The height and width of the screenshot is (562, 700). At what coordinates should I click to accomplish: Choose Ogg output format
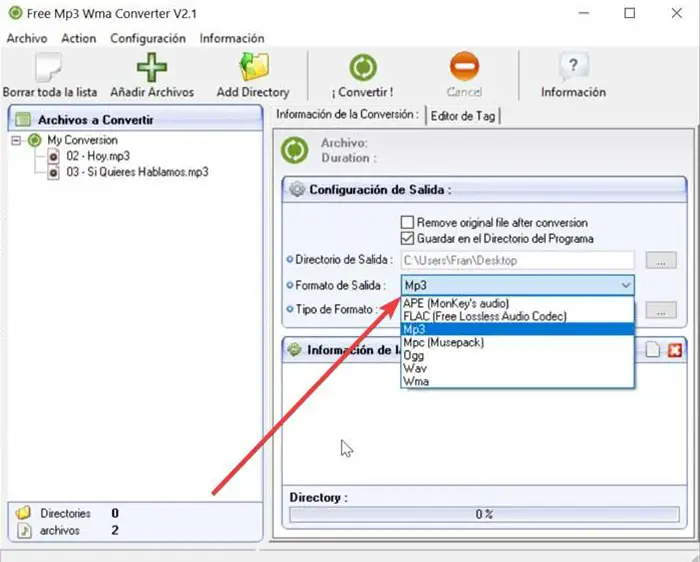point(517,355)
